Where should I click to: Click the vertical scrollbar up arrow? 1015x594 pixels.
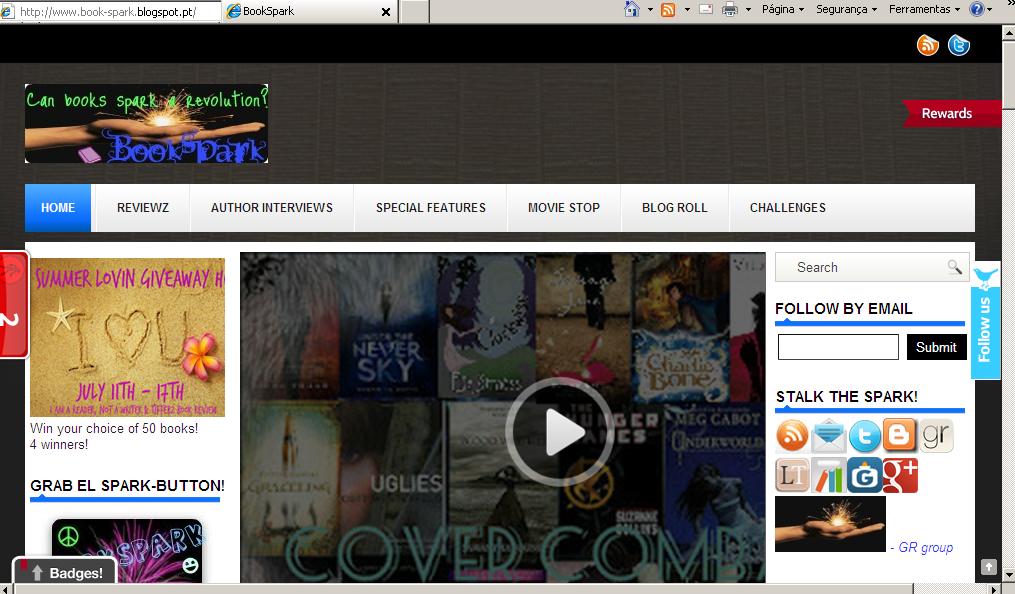[1008, 31]
